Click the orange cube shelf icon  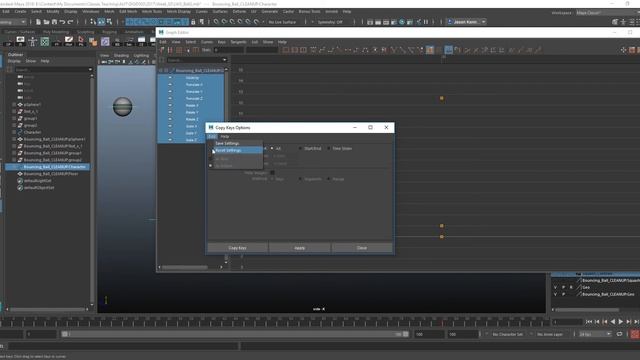(x=93, y=41)
